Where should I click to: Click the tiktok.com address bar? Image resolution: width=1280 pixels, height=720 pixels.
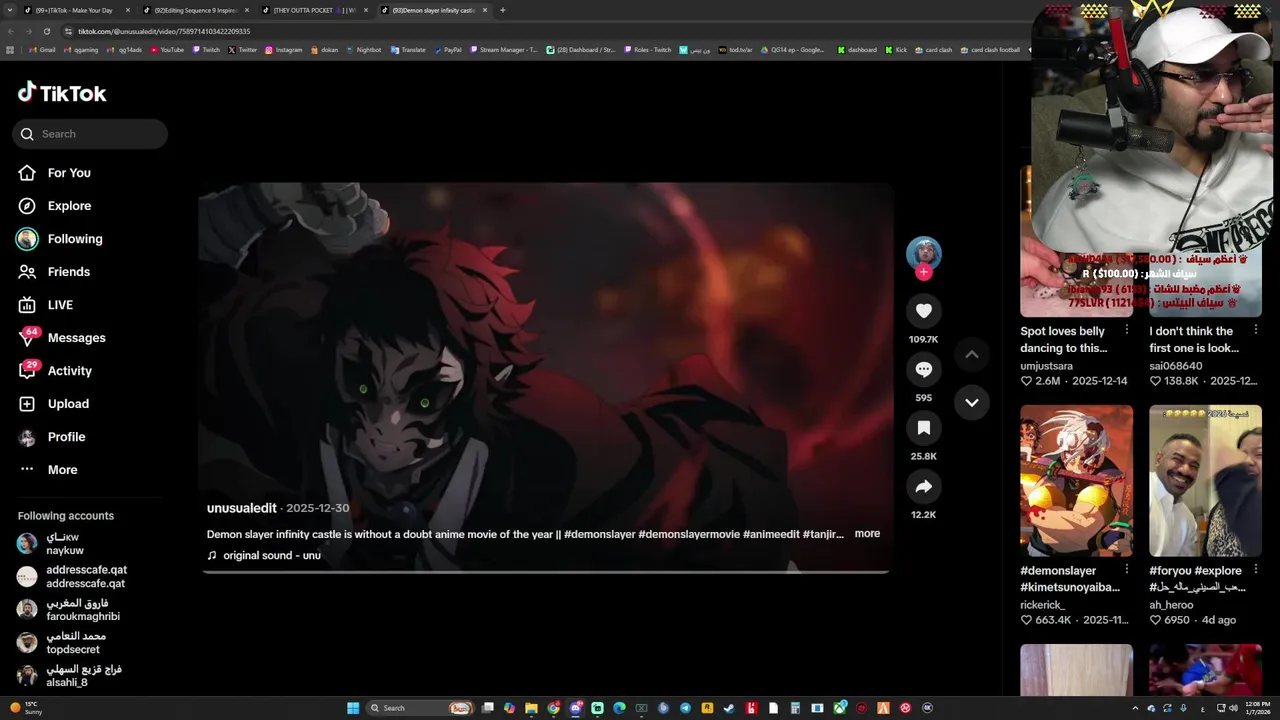point(540,31)
